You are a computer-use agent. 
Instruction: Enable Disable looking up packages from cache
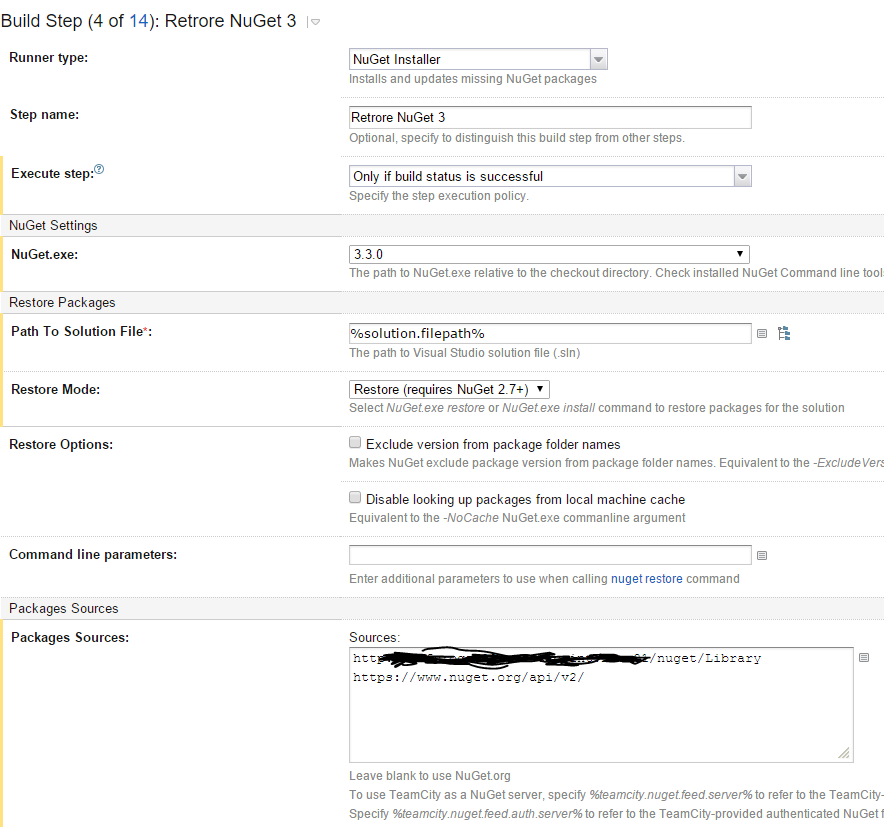tap(355, 497)
